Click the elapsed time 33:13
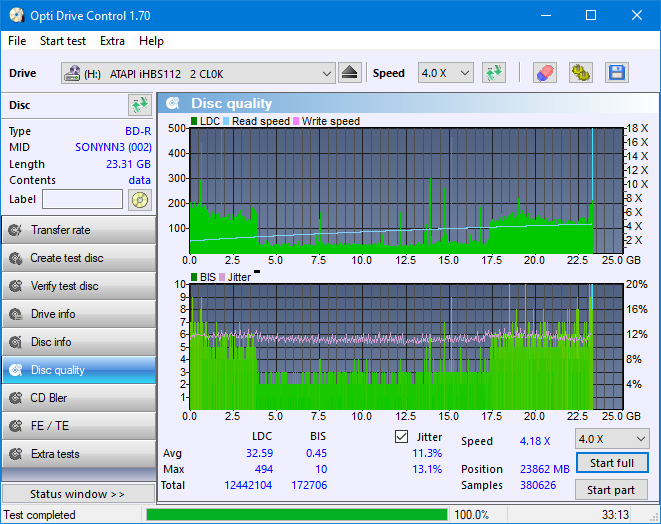The image size is (661, 524). pos(615,515)
